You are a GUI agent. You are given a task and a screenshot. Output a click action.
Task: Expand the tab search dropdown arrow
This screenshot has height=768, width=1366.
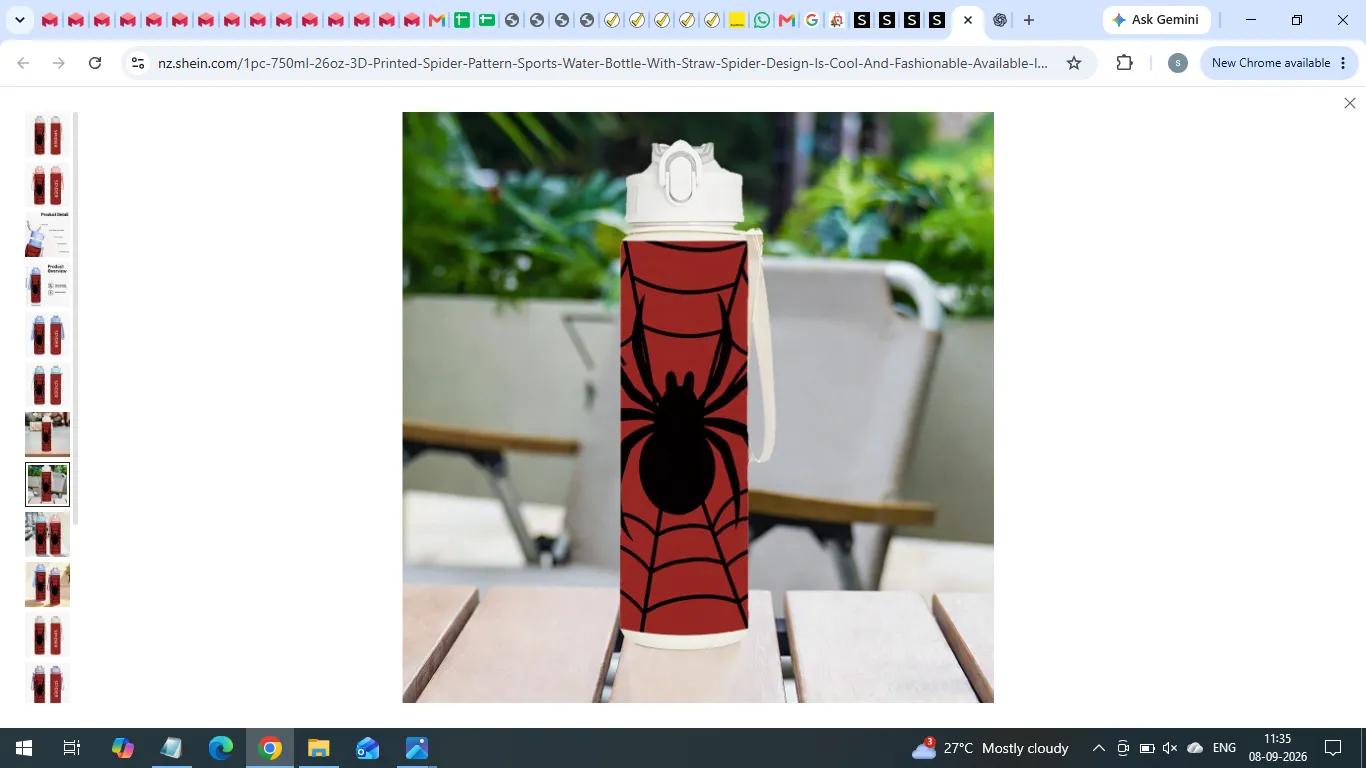pos(19,20)
